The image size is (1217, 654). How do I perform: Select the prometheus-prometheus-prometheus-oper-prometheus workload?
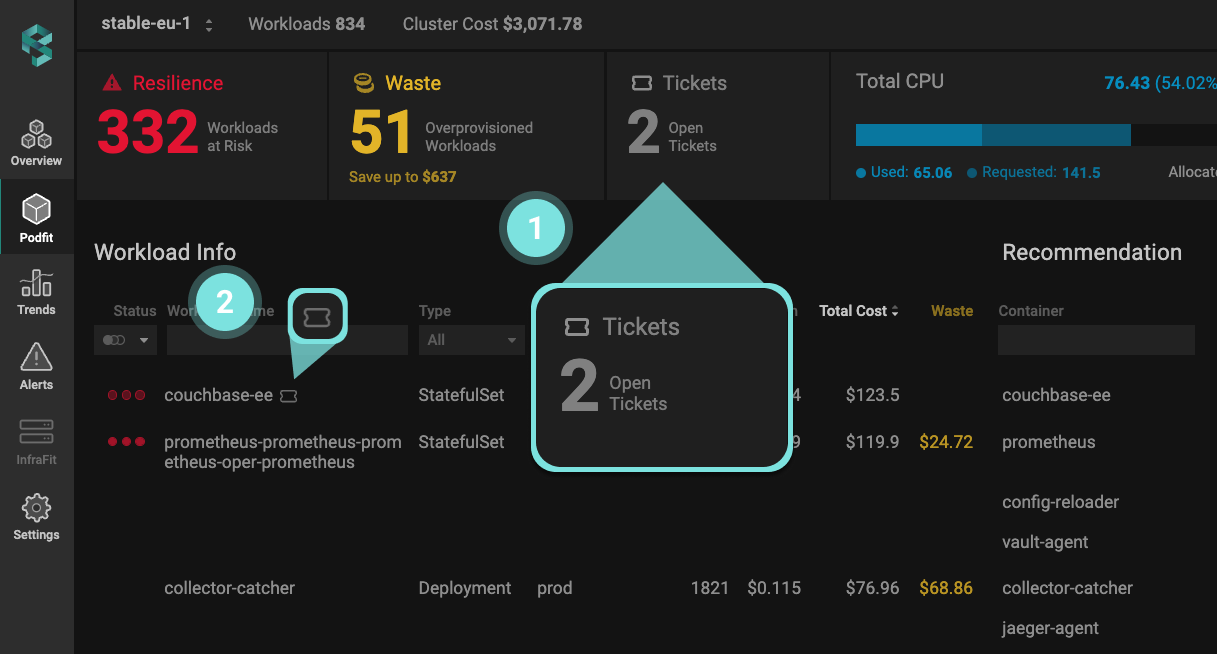pos(283,452)
